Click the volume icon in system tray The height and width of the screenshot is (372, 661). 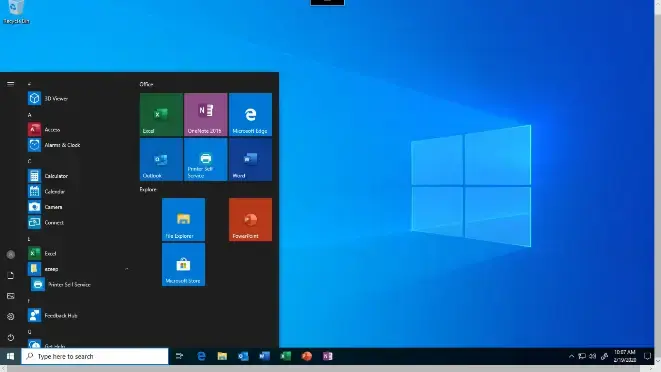[x=593, y=356]
